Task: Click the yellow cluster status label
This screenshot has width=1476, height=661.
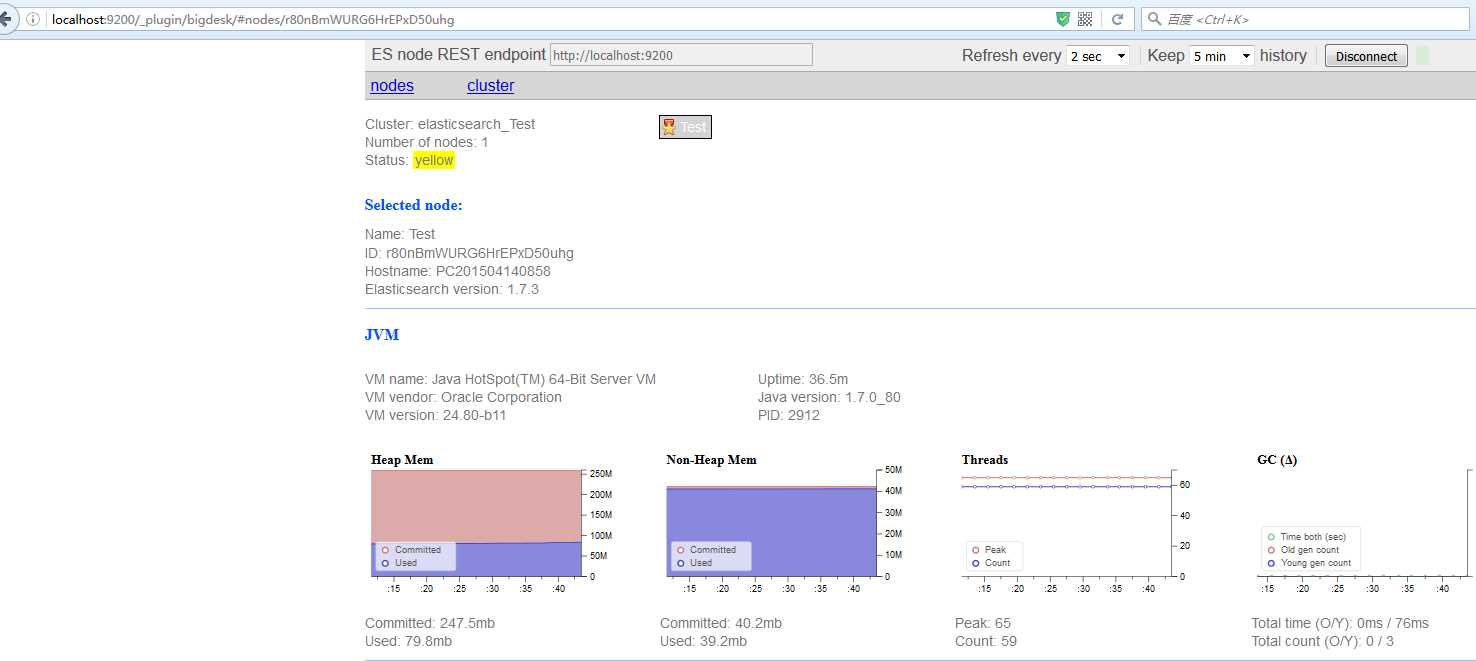Action: [434, 160]
